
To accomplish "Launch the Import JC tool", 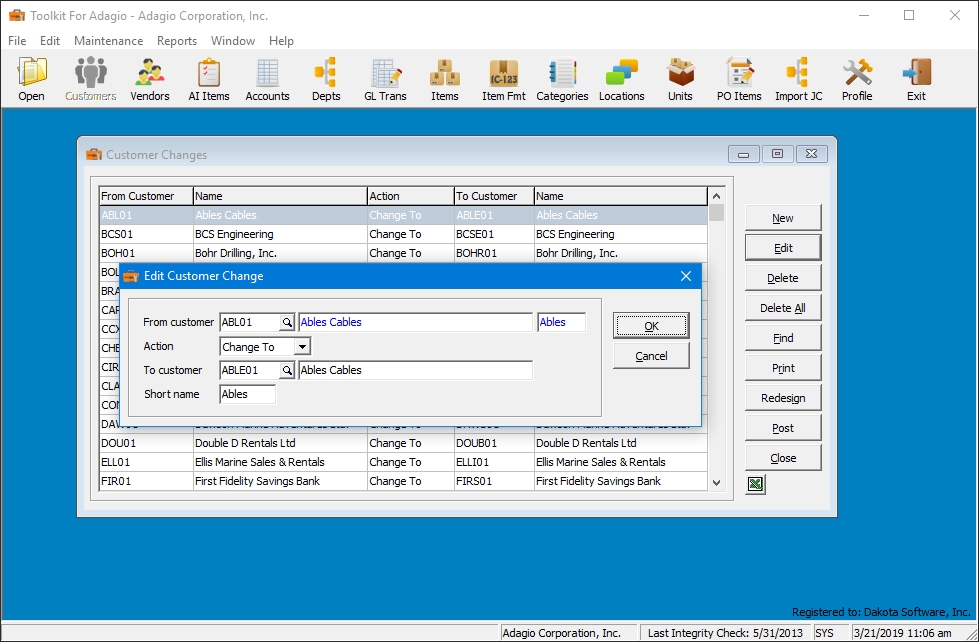I will click(x=799, y=79).
